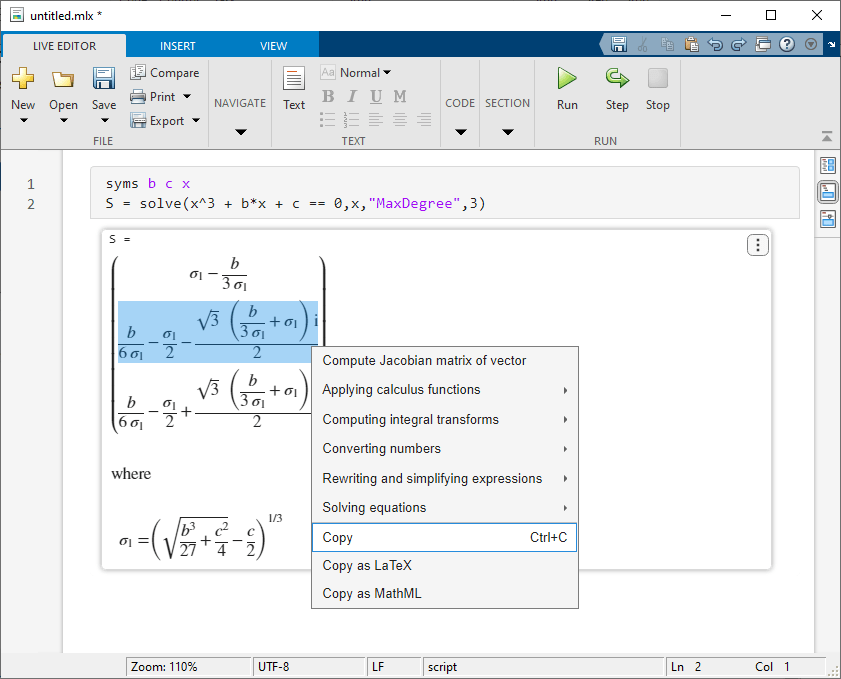Viewport: 841px width, 679px height.
Task: Choose Compute Jacobian matrix of vector
Action: pos(445,361)
